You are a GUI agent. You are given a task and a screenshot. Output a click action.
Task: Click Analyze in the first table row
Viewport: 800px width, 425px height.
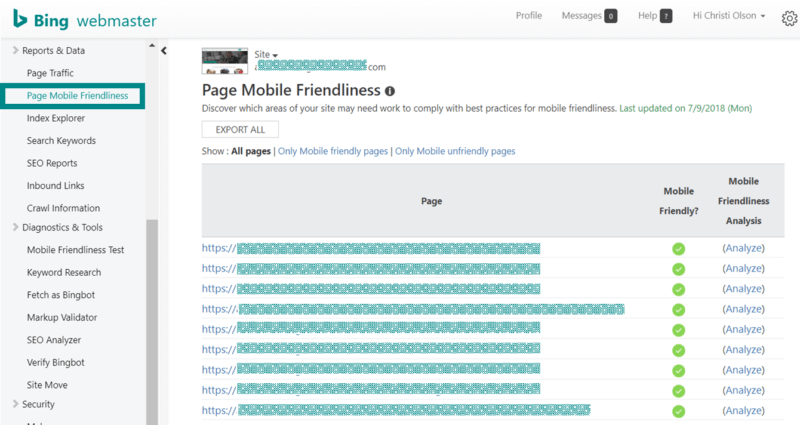[x=744, y=248]
